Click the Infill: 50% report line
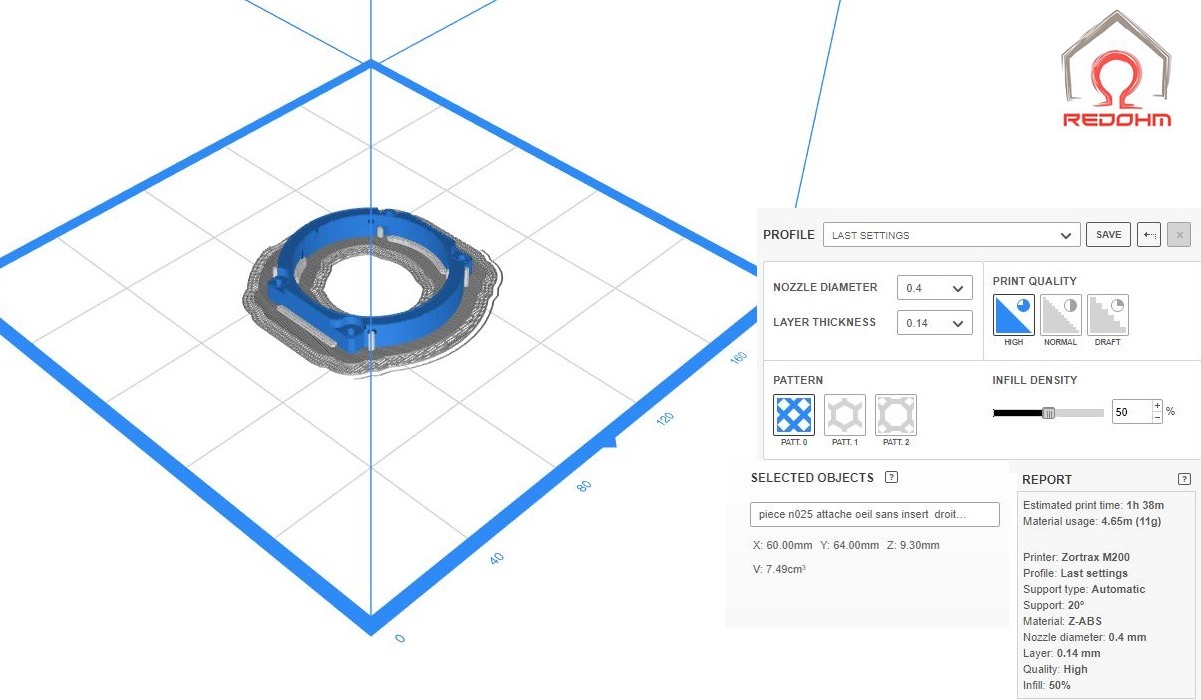Image resolution: width=1201 pixels, height=700 pixels. [x=1047, y=685]
